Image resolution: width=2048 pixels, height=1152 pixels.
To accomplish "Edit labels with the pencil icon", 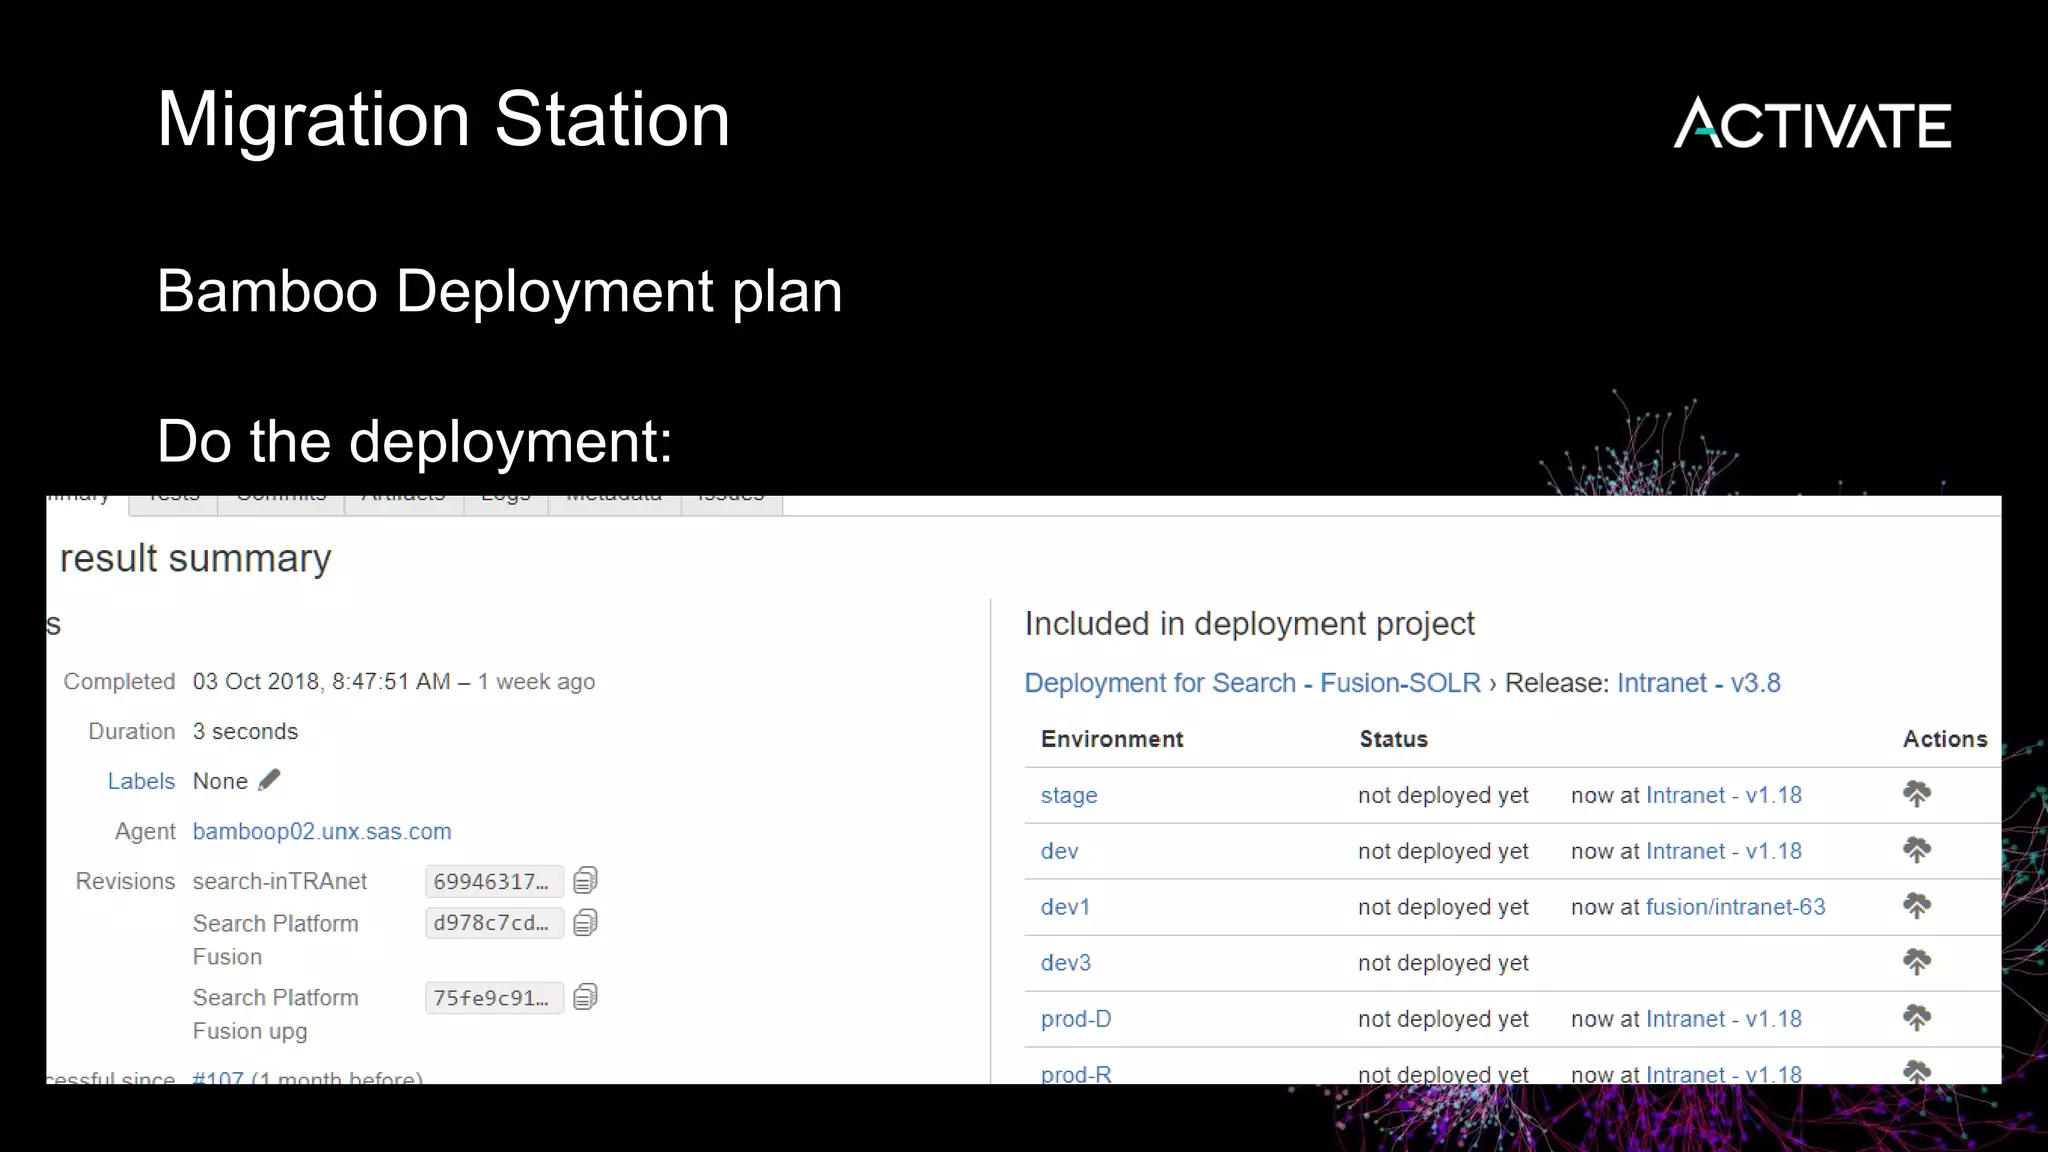I will pos(269,780).
